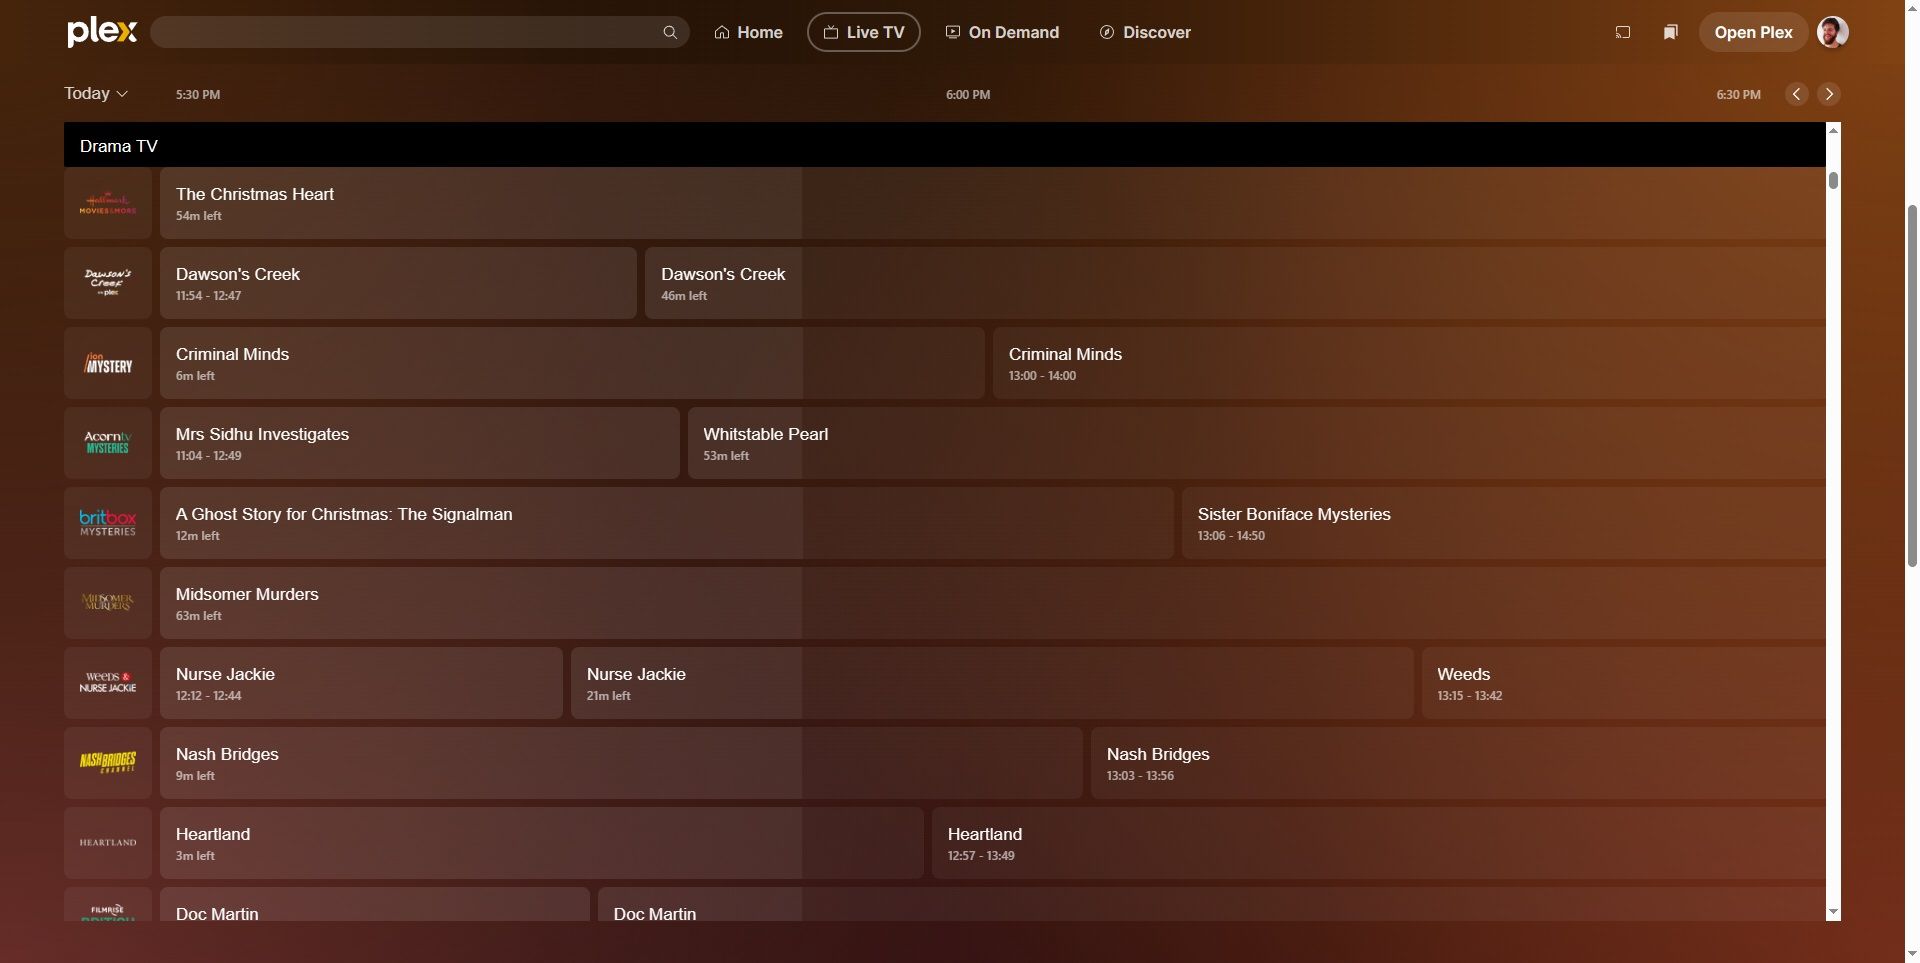The image size is (1920, 963).
Task: Click the guide scrollbar down arrow
Action: coord(1833,912)
